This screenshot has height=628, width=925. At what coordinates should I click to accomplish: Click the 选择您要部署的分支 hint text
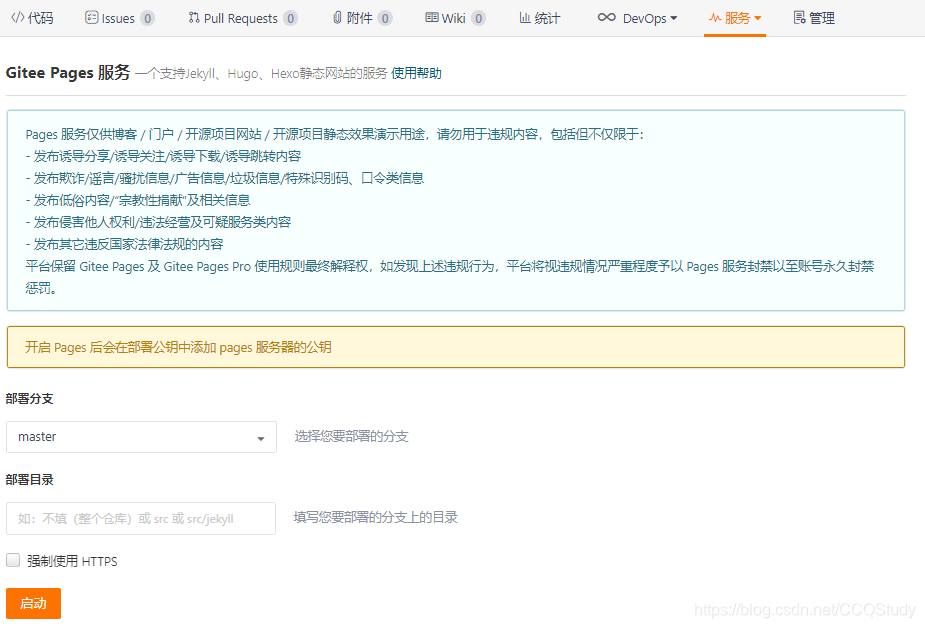point(352,436)
